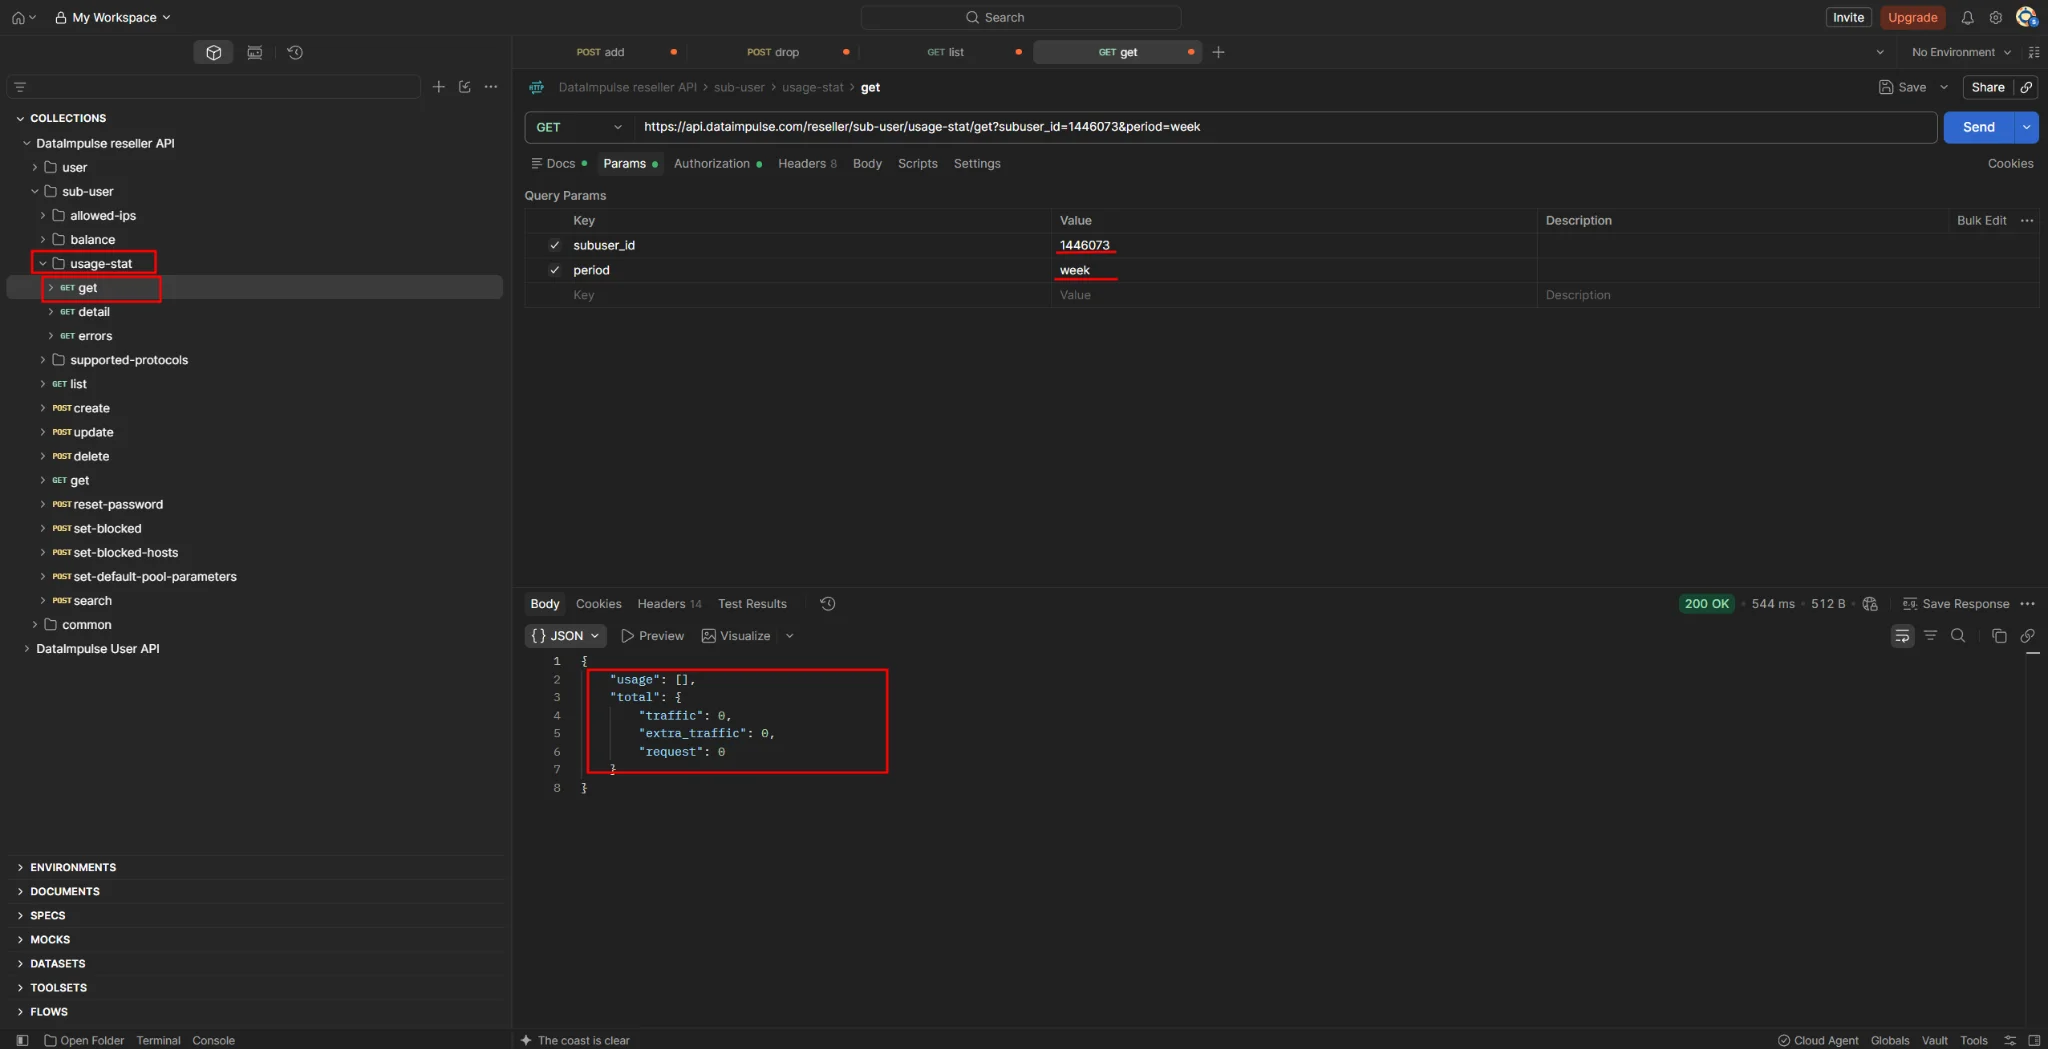Click the Send button
The width and height of the screenshot is (2048, 1049).
click(x=1978, y=127)
